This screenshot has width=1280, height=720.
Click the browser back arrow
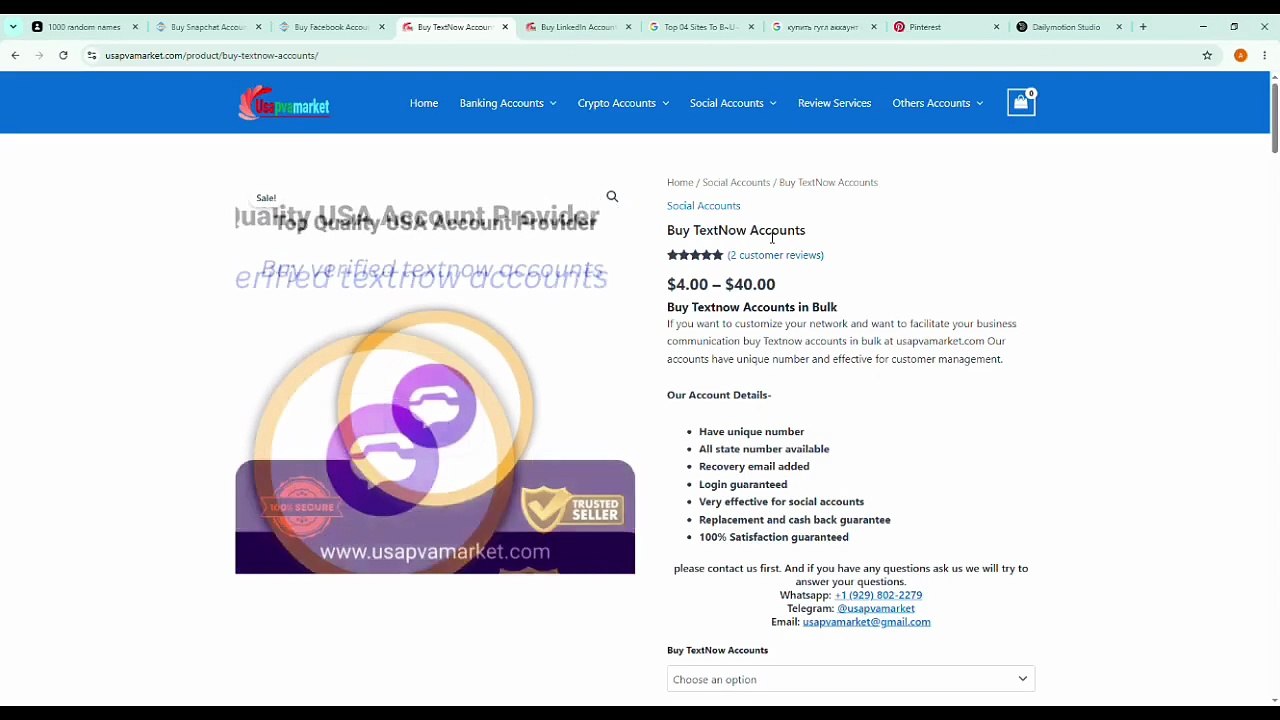click(15, 55)
